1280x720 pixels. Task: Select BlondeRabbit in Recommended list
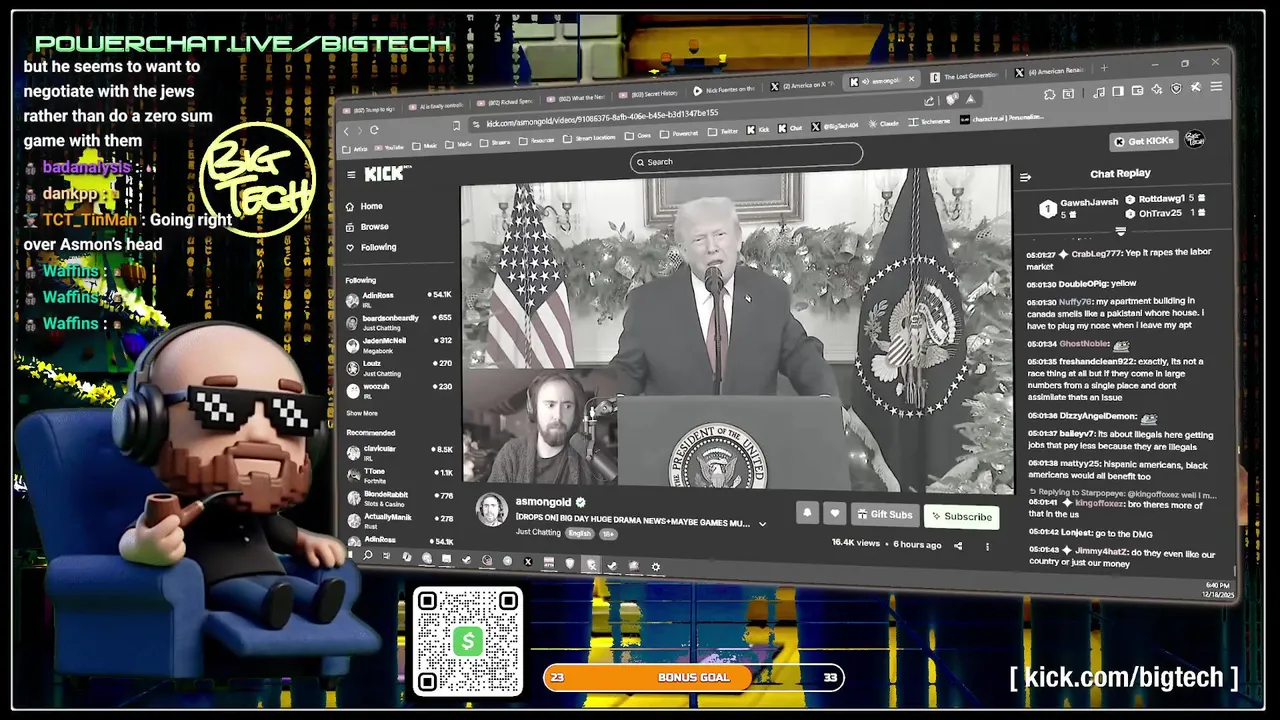(x=398, y=498)
